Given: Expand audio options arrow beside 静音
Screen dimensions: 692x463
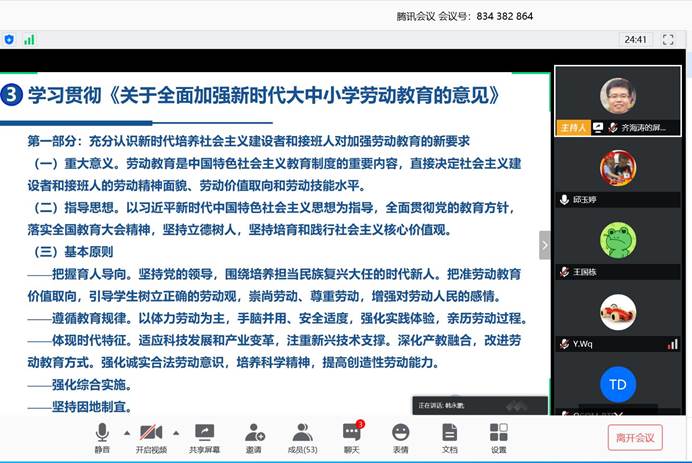Looking at the screenshot, I should point(126,433).
